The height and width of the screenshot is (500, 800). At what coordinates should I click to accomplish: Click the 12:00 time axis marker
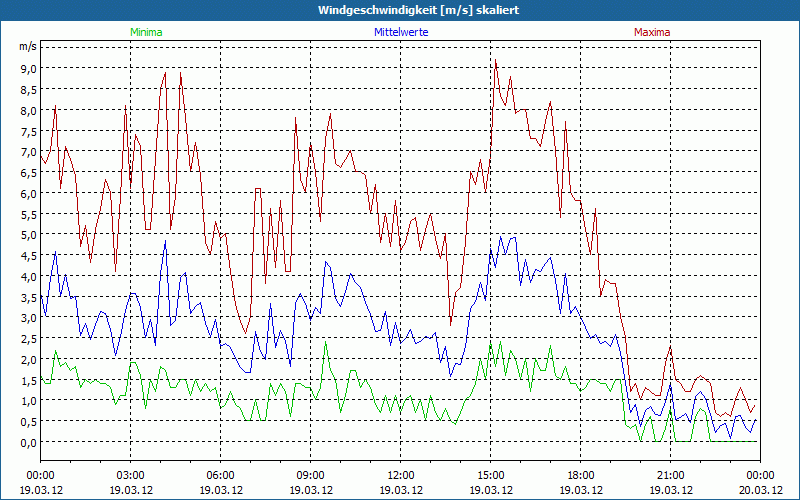coord(400,475)
